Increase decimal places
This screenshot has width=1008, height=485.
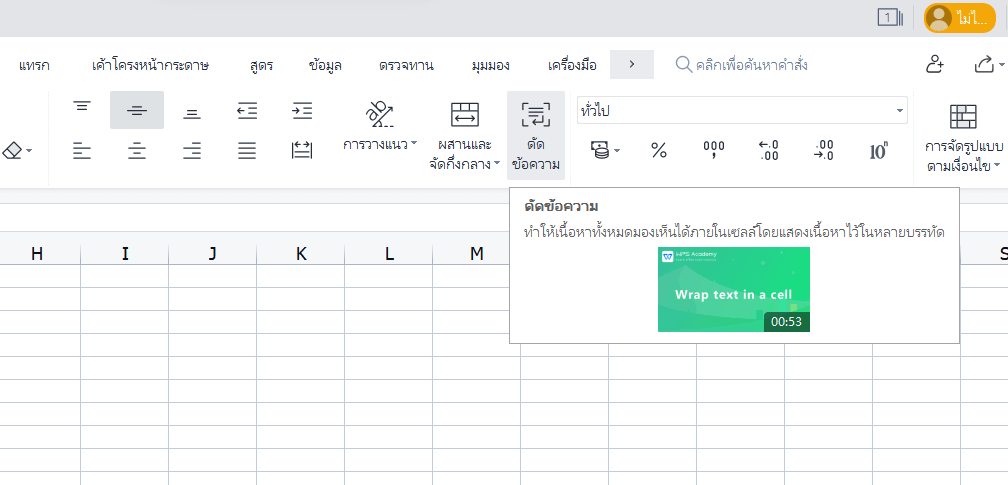tap(769, 151)
